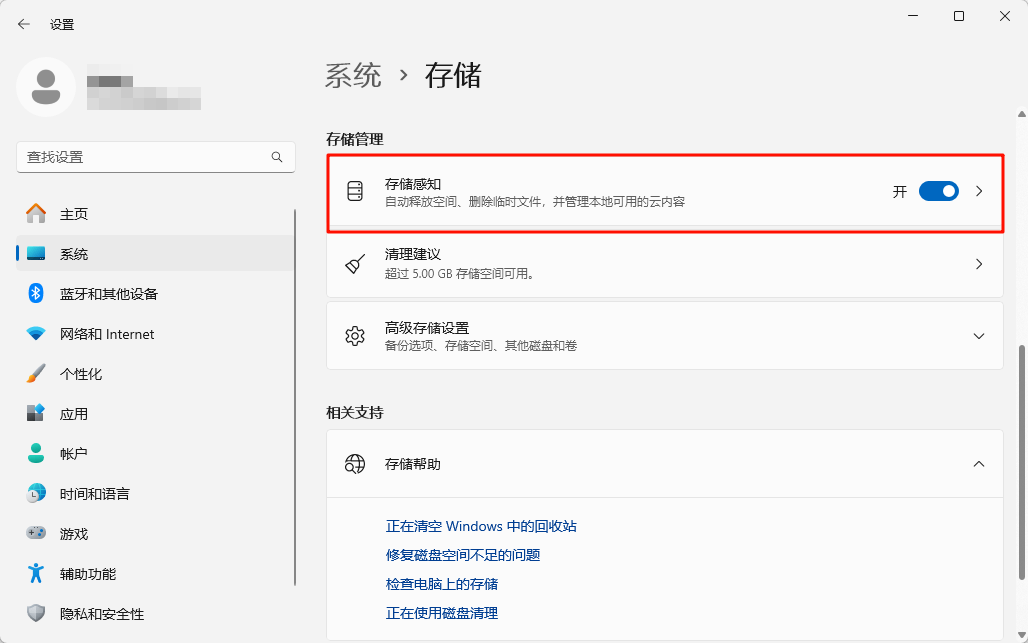The height and width of the screenshot is (643, 1028).
Task: Open 存储感知 details via chevron arrow
Action: coord(979,191)
